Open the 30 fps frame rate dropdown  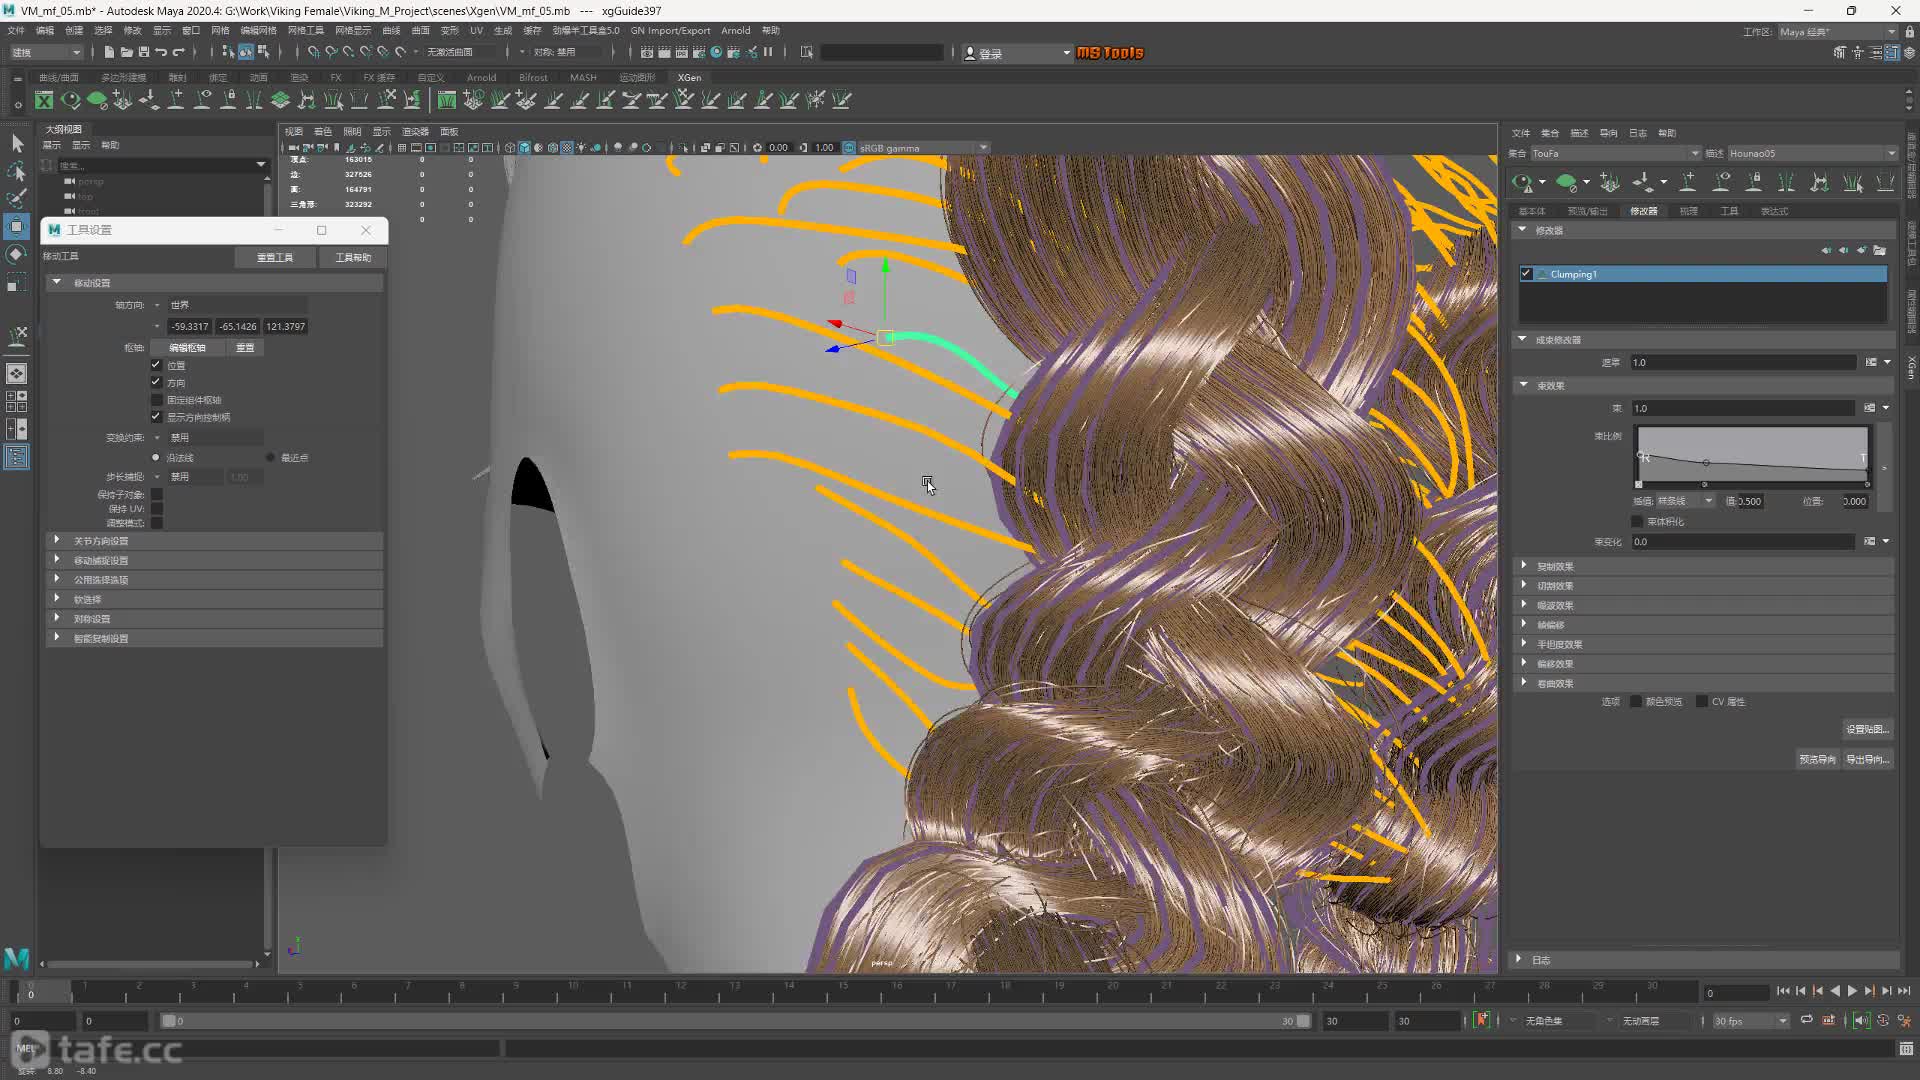1750,1021
